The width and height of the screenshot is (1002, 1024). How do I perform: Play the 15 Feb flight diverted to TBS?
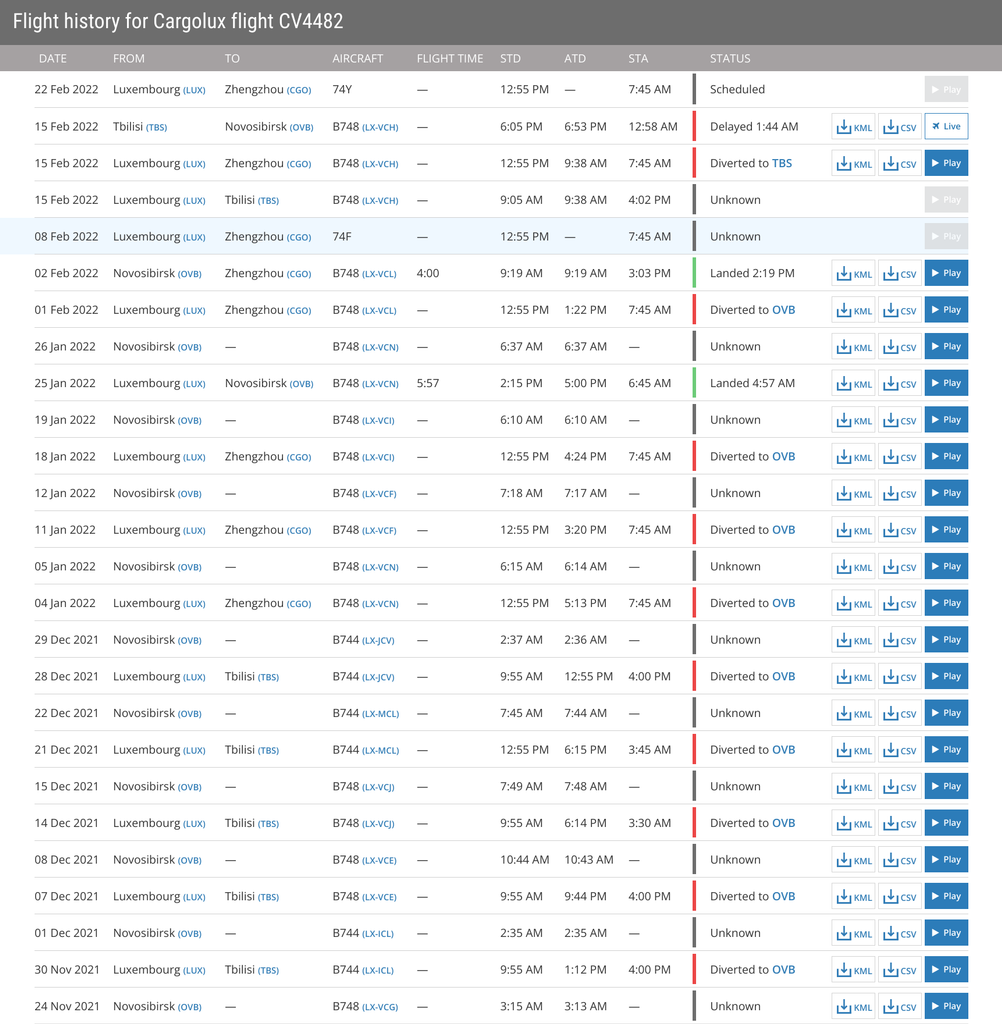point(946,163)
